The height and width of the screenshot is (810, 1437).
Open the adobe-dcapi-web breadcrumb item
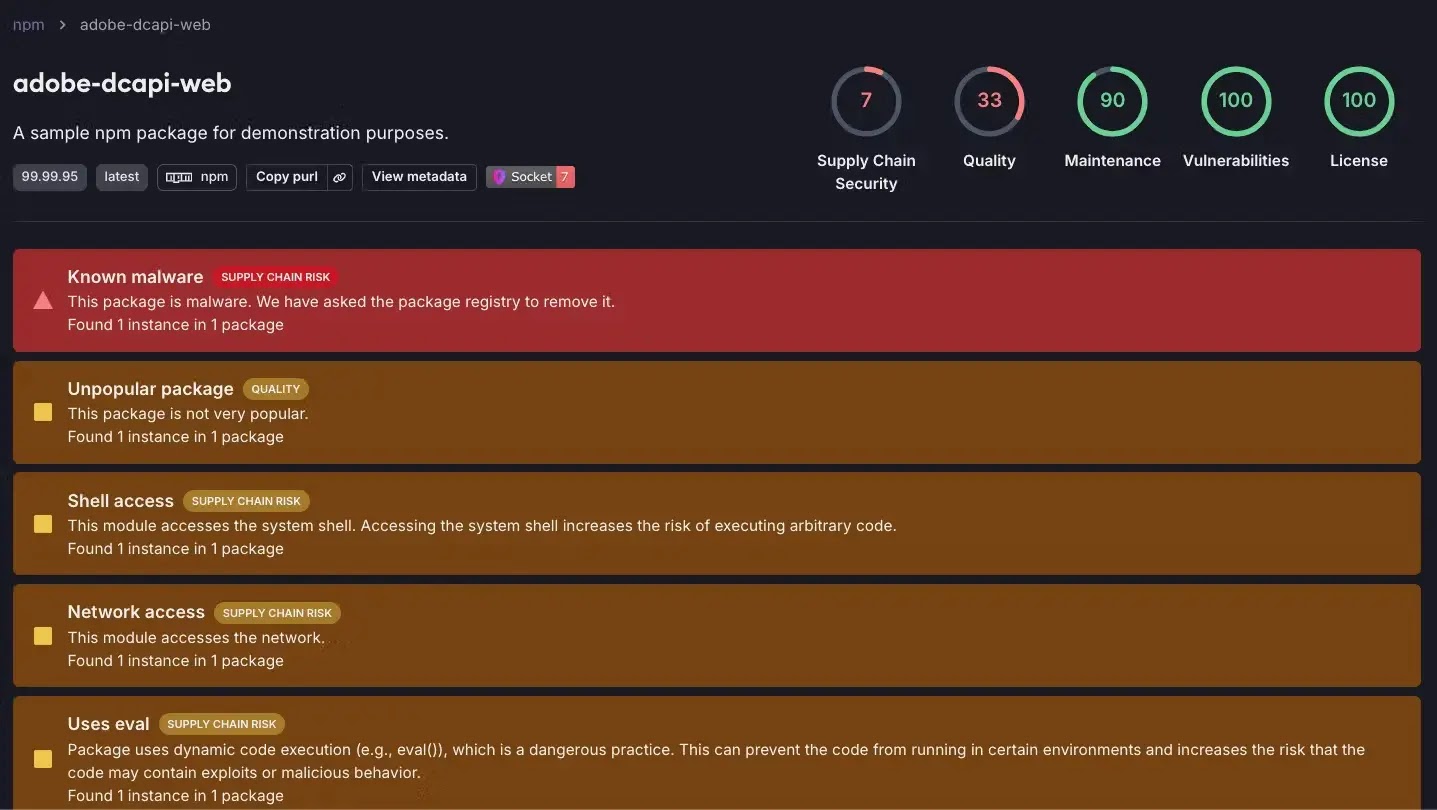point(145,24)
